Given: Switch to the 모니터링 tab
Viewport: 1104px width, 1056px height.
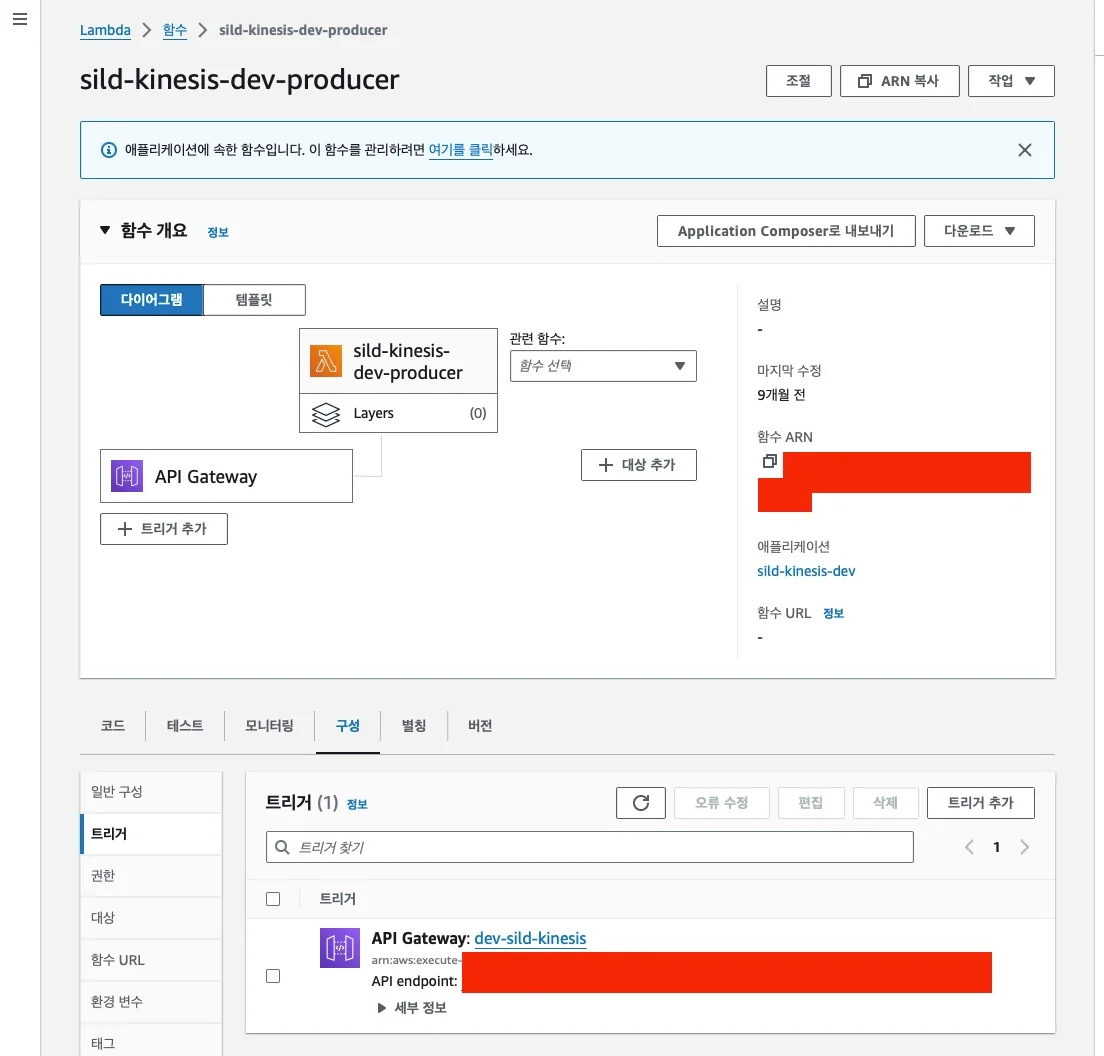Looking at the screenshot, I should [x=269, y=726].
